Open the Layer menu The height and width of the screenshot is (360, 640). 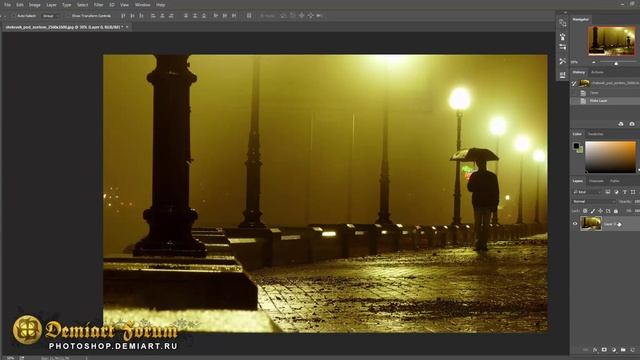tap(51, 5)
